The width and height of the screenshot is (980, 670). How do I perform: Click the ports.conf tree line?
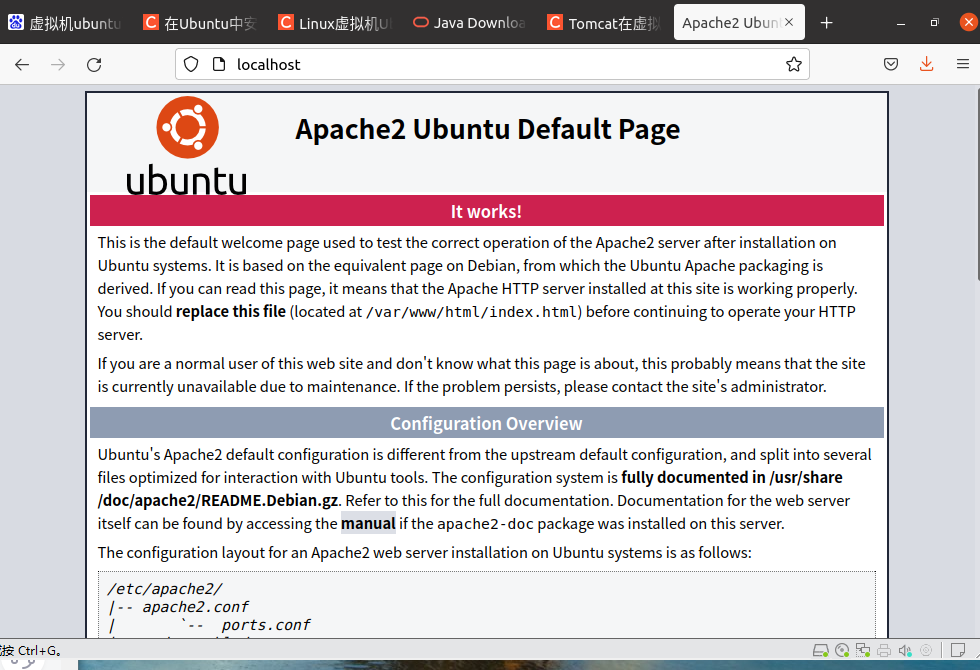coord(210,625)
